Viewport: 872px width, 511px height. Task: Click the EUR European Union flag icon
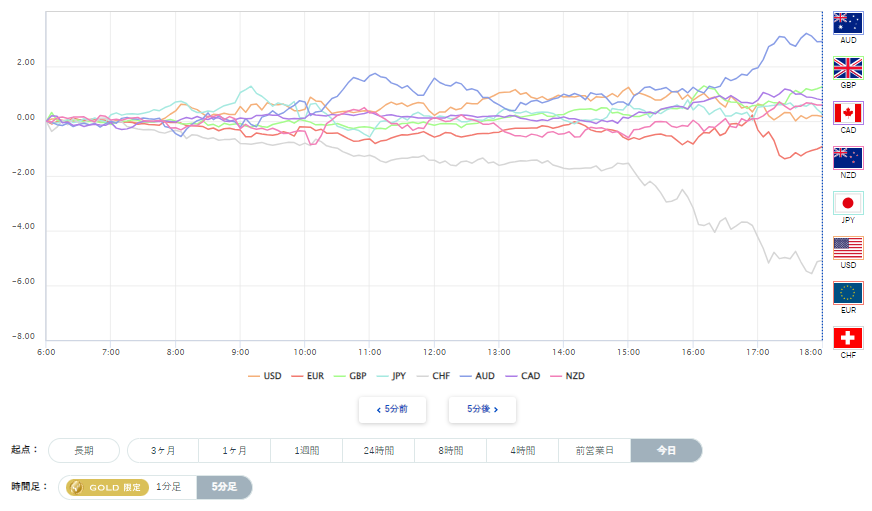tap(848, 294)
